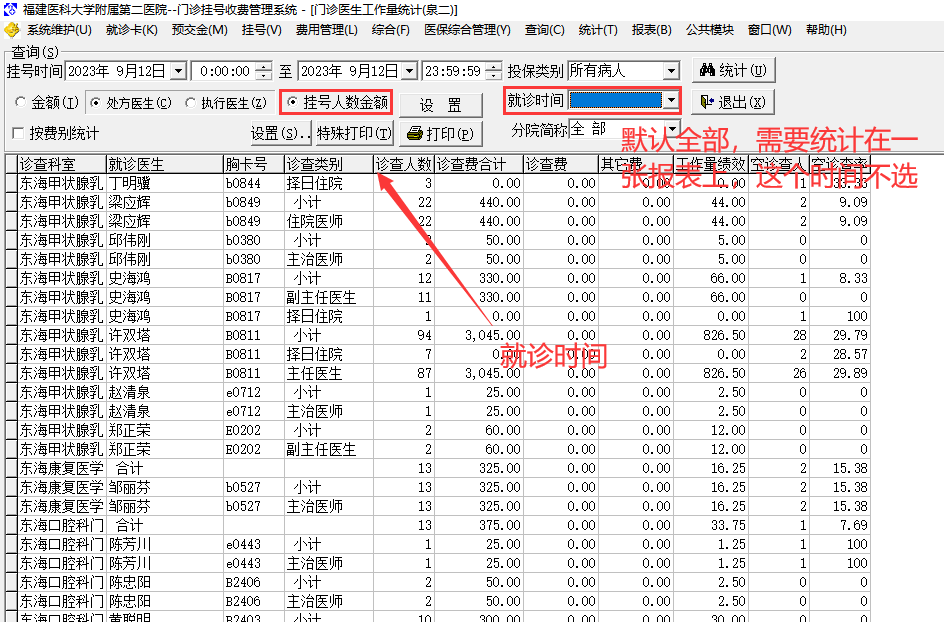
Task: Click the hand icon beside 系统维护 menu
Action: point(12,30)
